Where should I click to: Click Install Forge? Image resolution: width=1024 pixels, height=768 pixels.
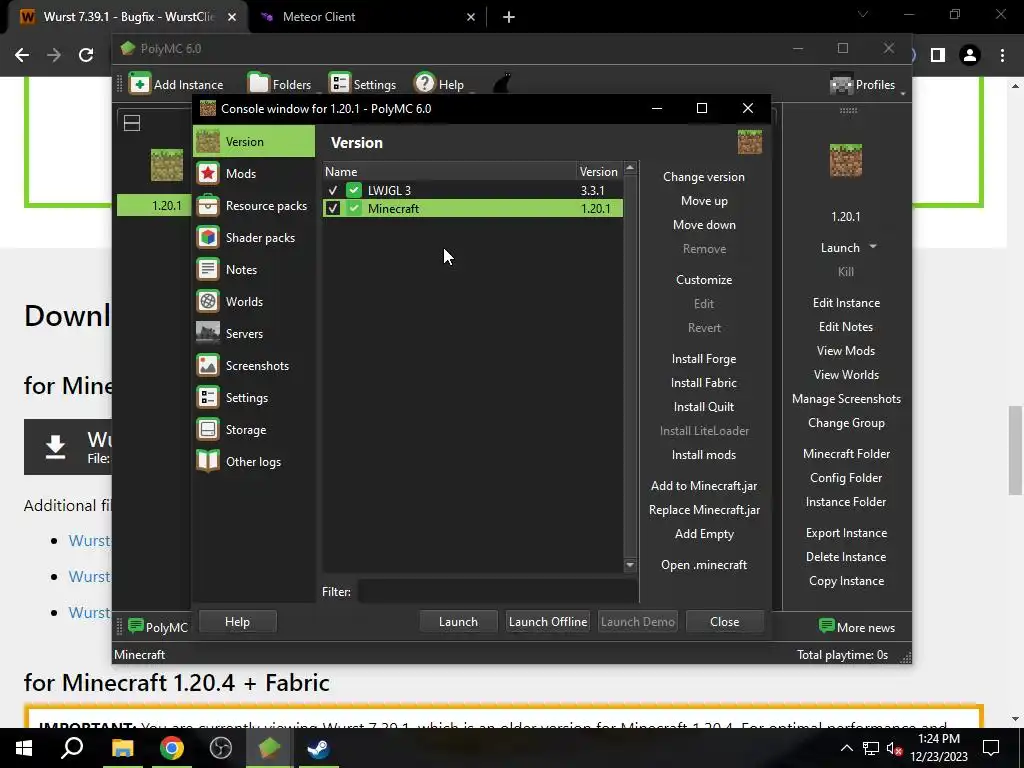tap(704, 359)
